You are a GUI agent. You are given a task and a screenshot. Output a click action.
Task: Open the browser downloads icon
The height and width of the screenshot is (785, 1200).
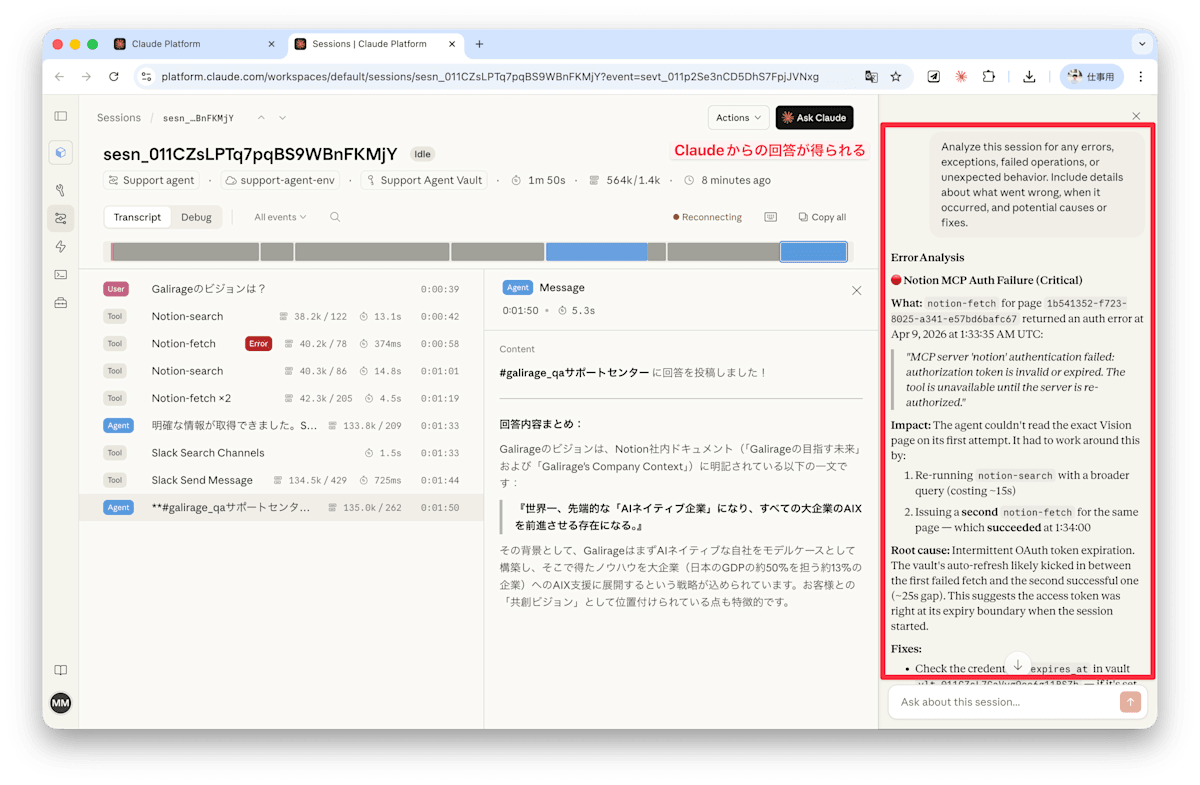click(x=1029, y=76)
